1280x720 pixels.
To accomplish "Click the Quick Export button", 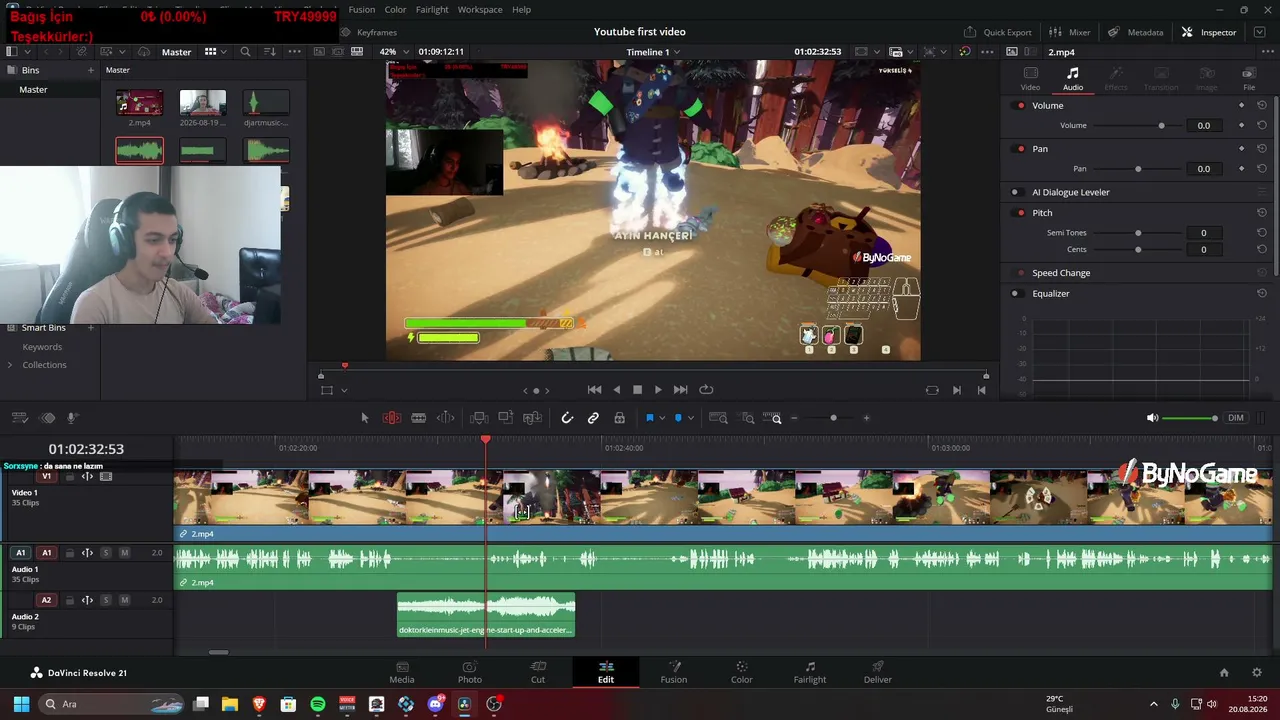I will pos(998,32).
